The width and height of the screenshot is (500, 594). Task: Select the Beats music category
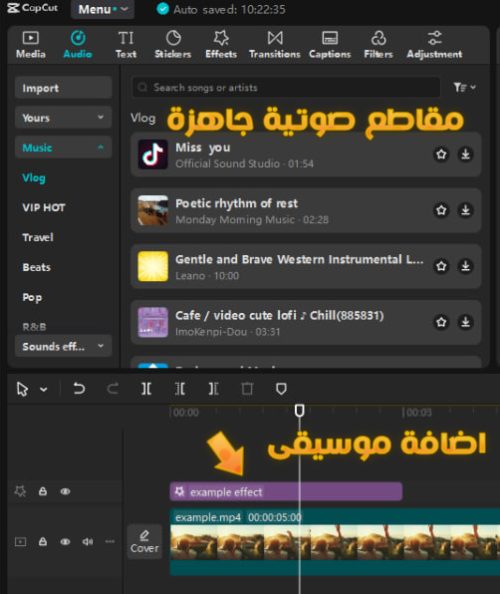(36, 267)
